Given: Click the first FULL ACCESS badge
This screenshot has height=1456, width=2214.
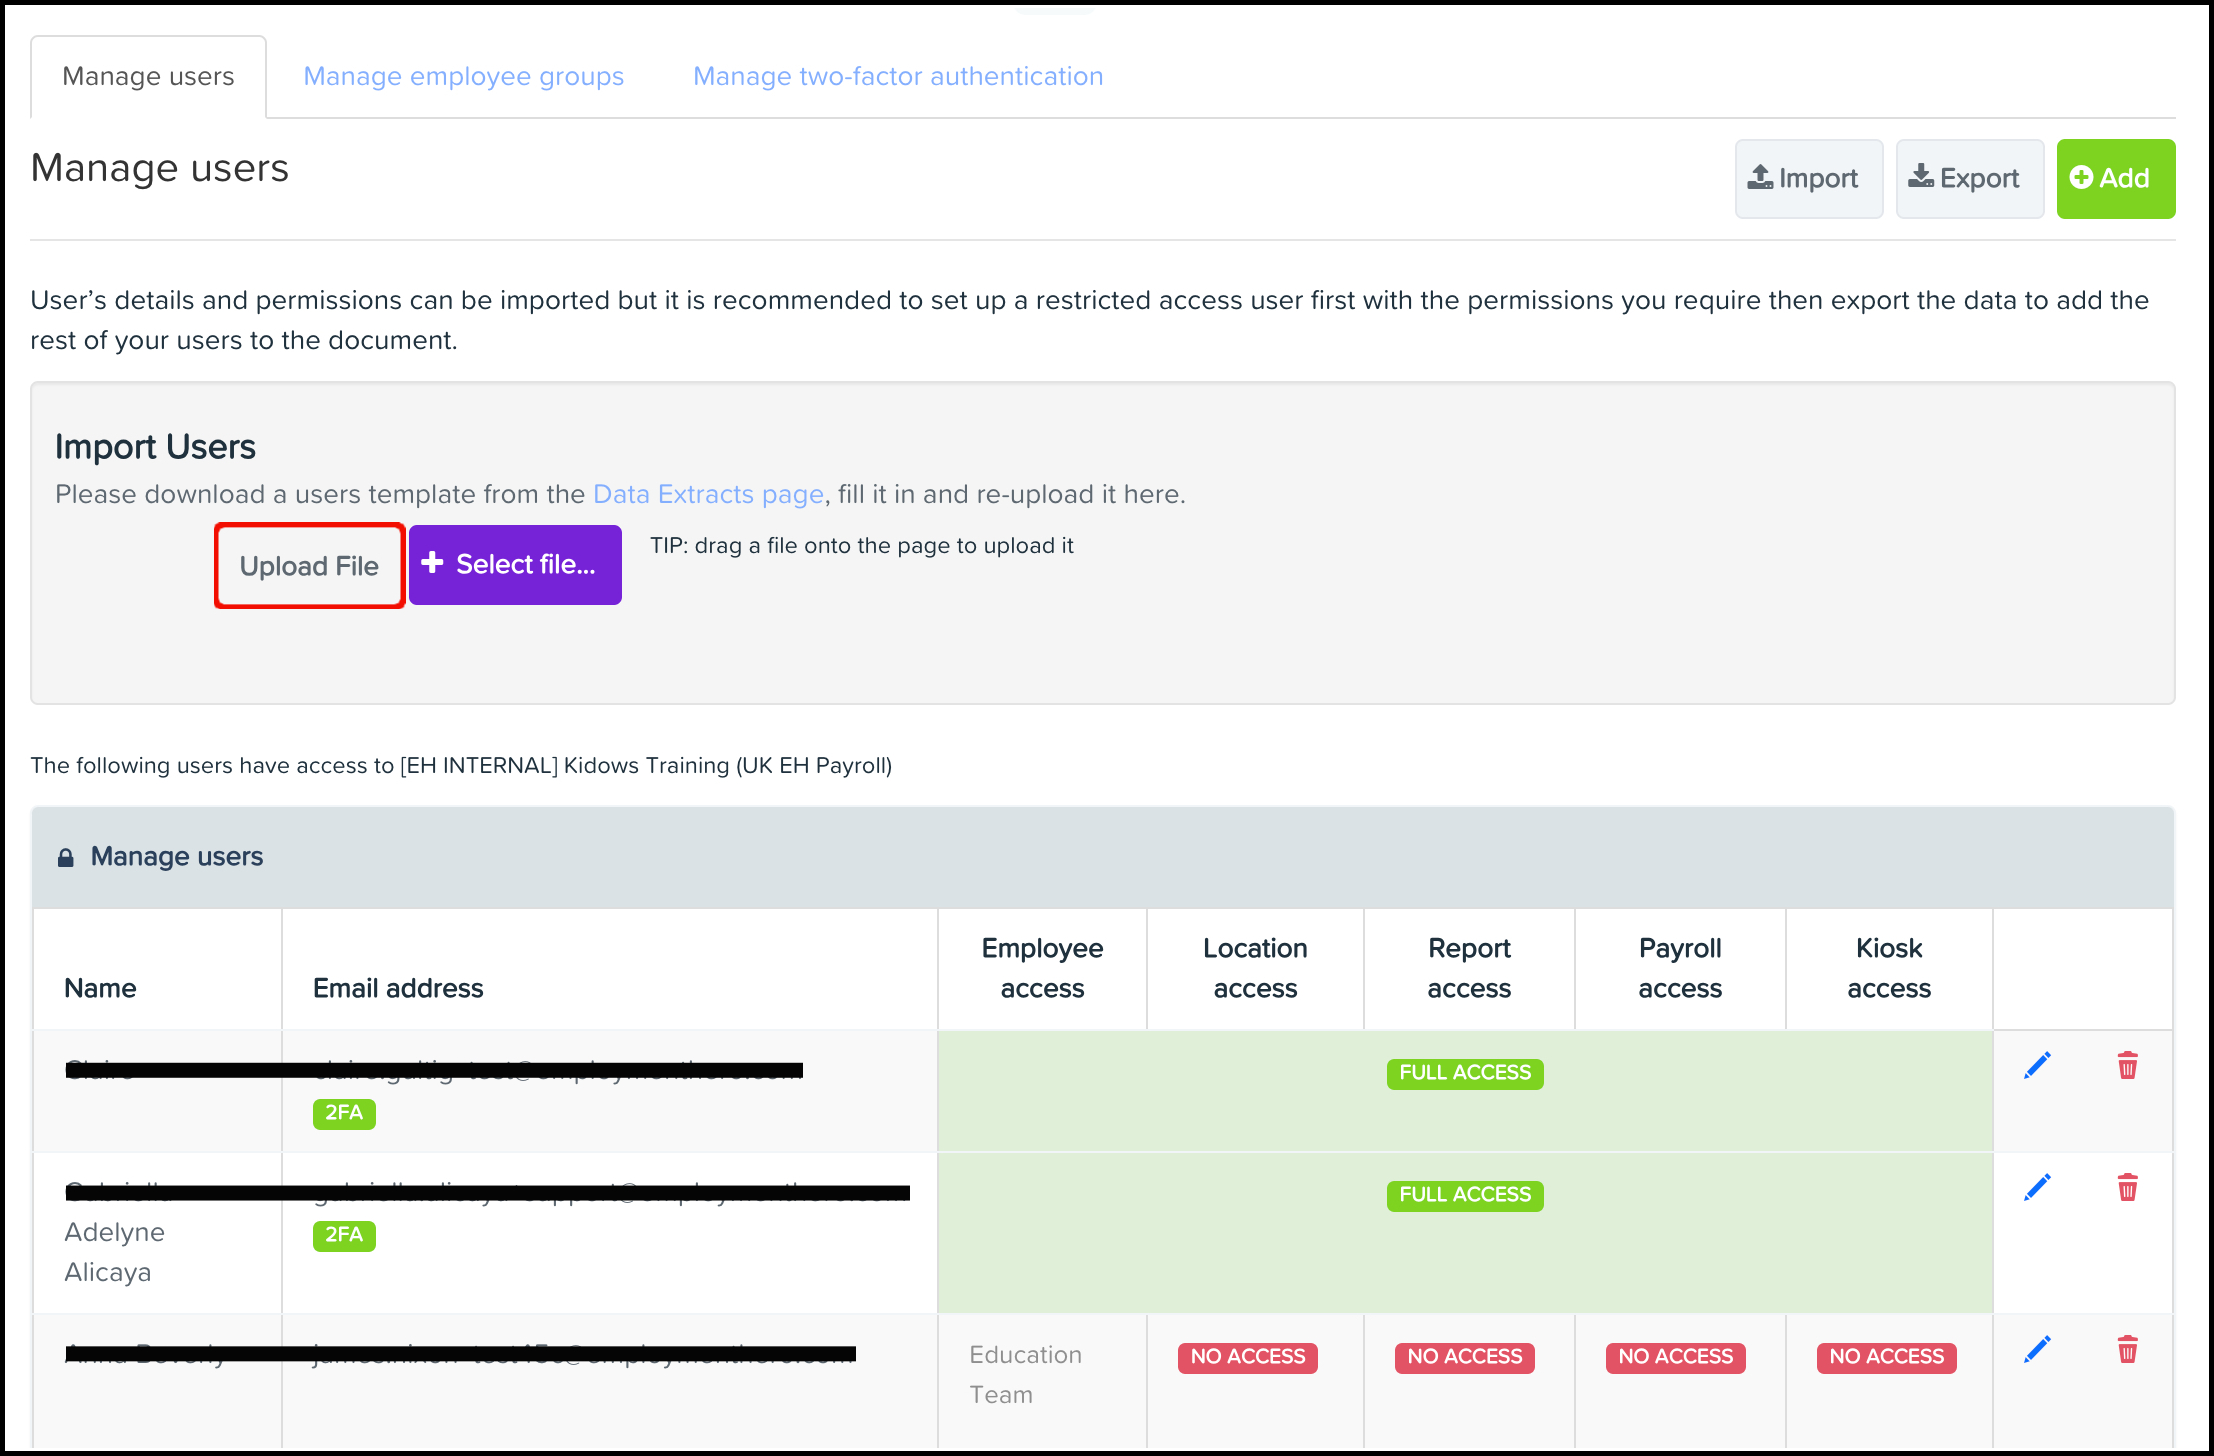Looking at the screenshot, I should point(1465,1073).
